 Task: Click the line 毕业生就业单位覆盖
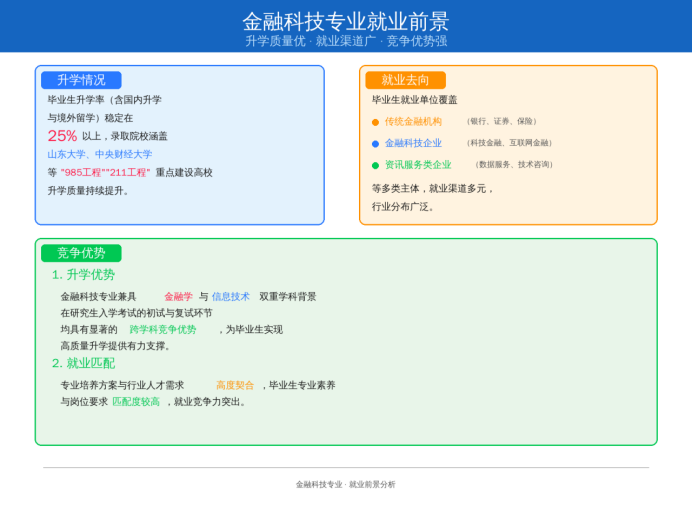[414, 100]
